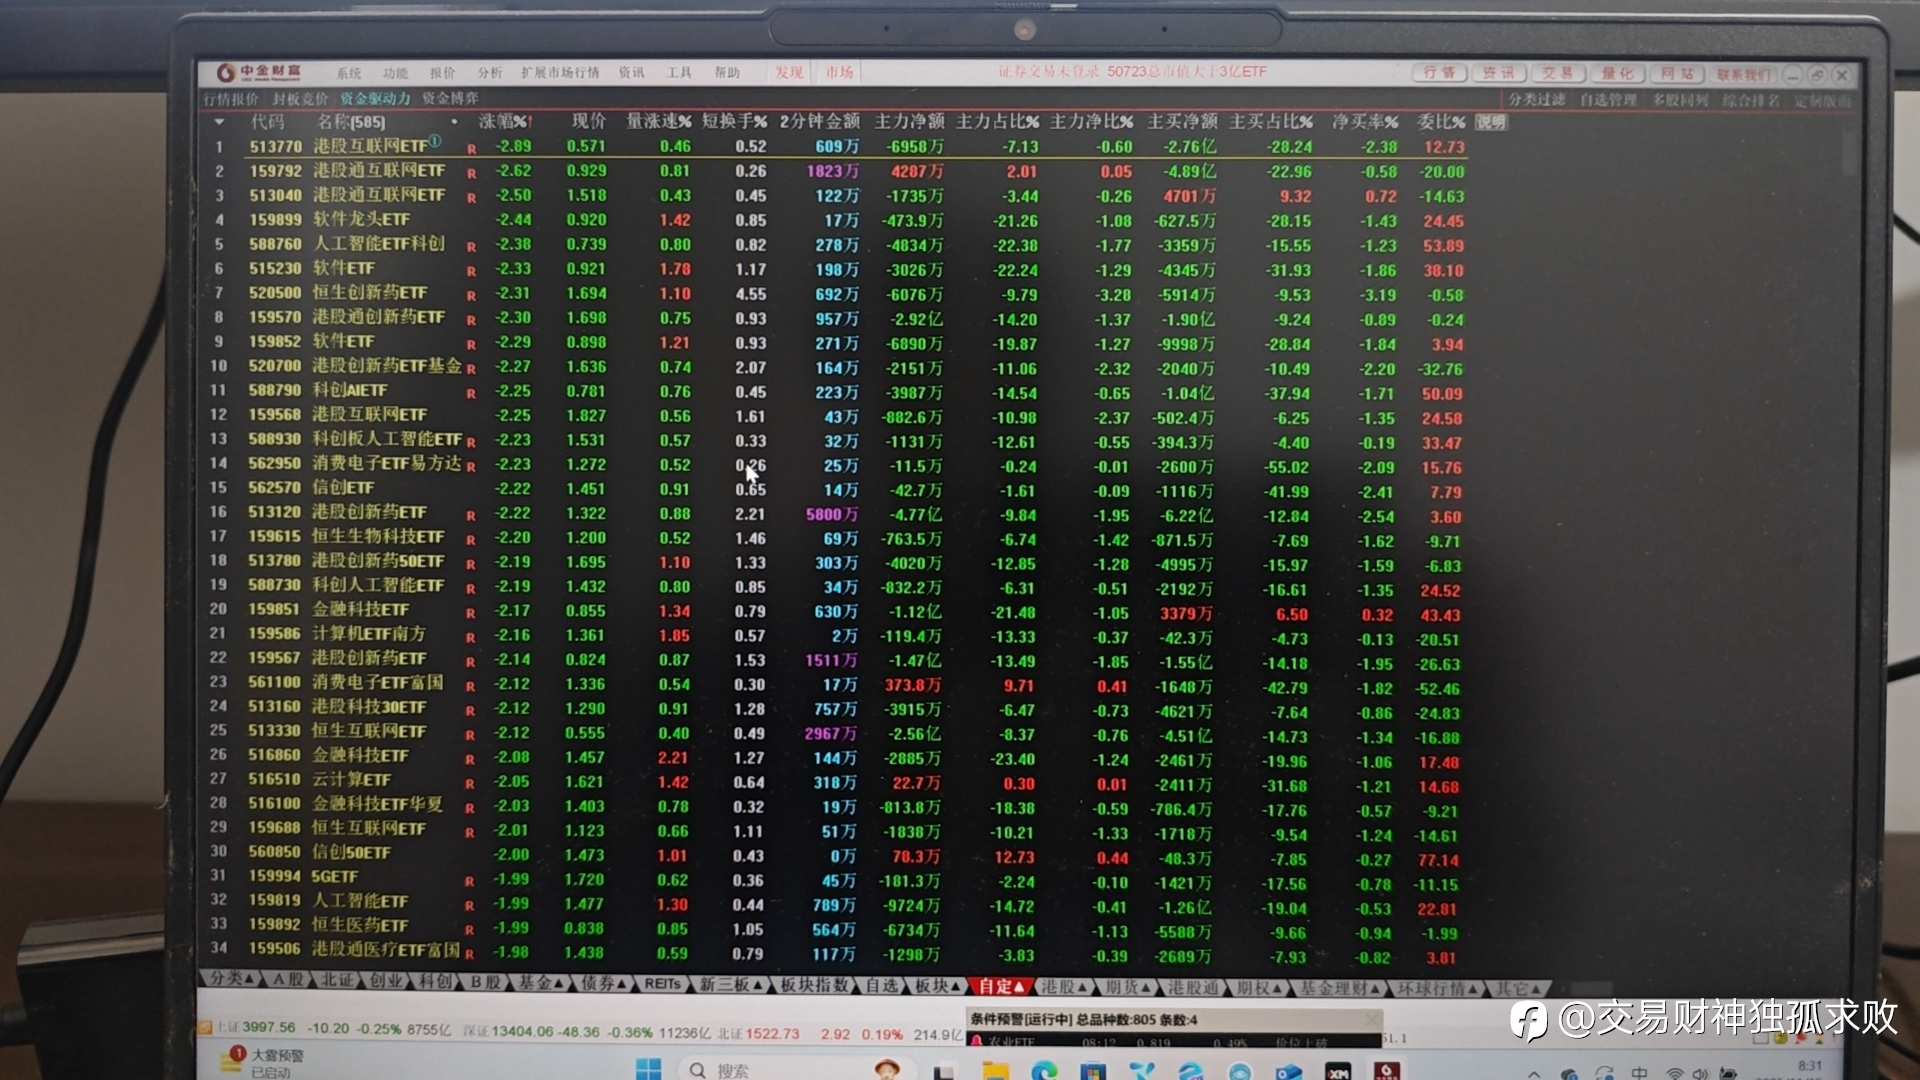
Task: Switch to the 资金博弈 tab
Action: (x=450, y=98)
